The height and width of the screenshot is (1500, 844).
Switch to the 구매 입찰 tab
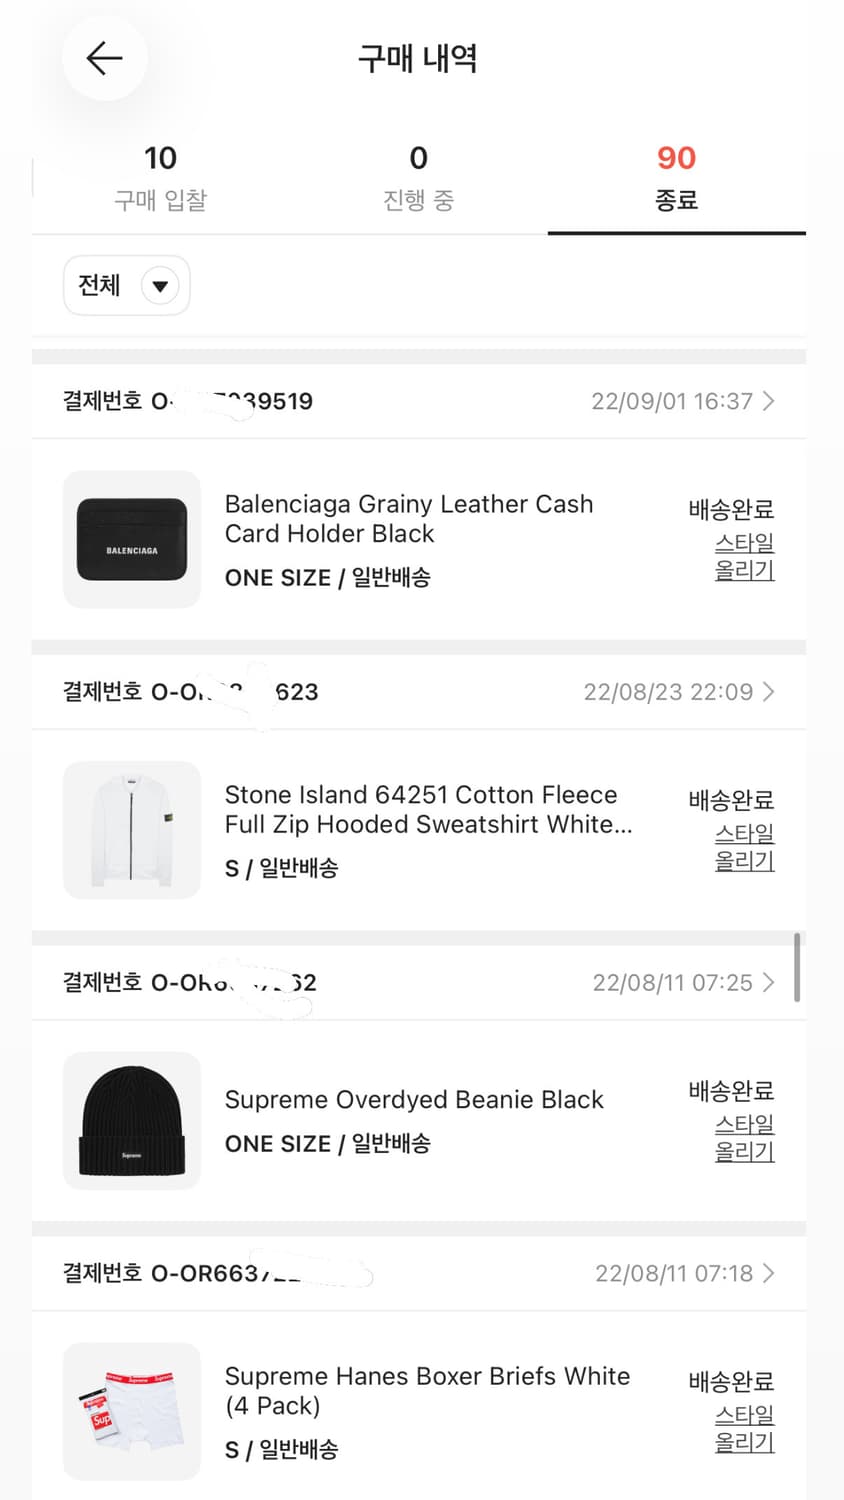point(160,178)
